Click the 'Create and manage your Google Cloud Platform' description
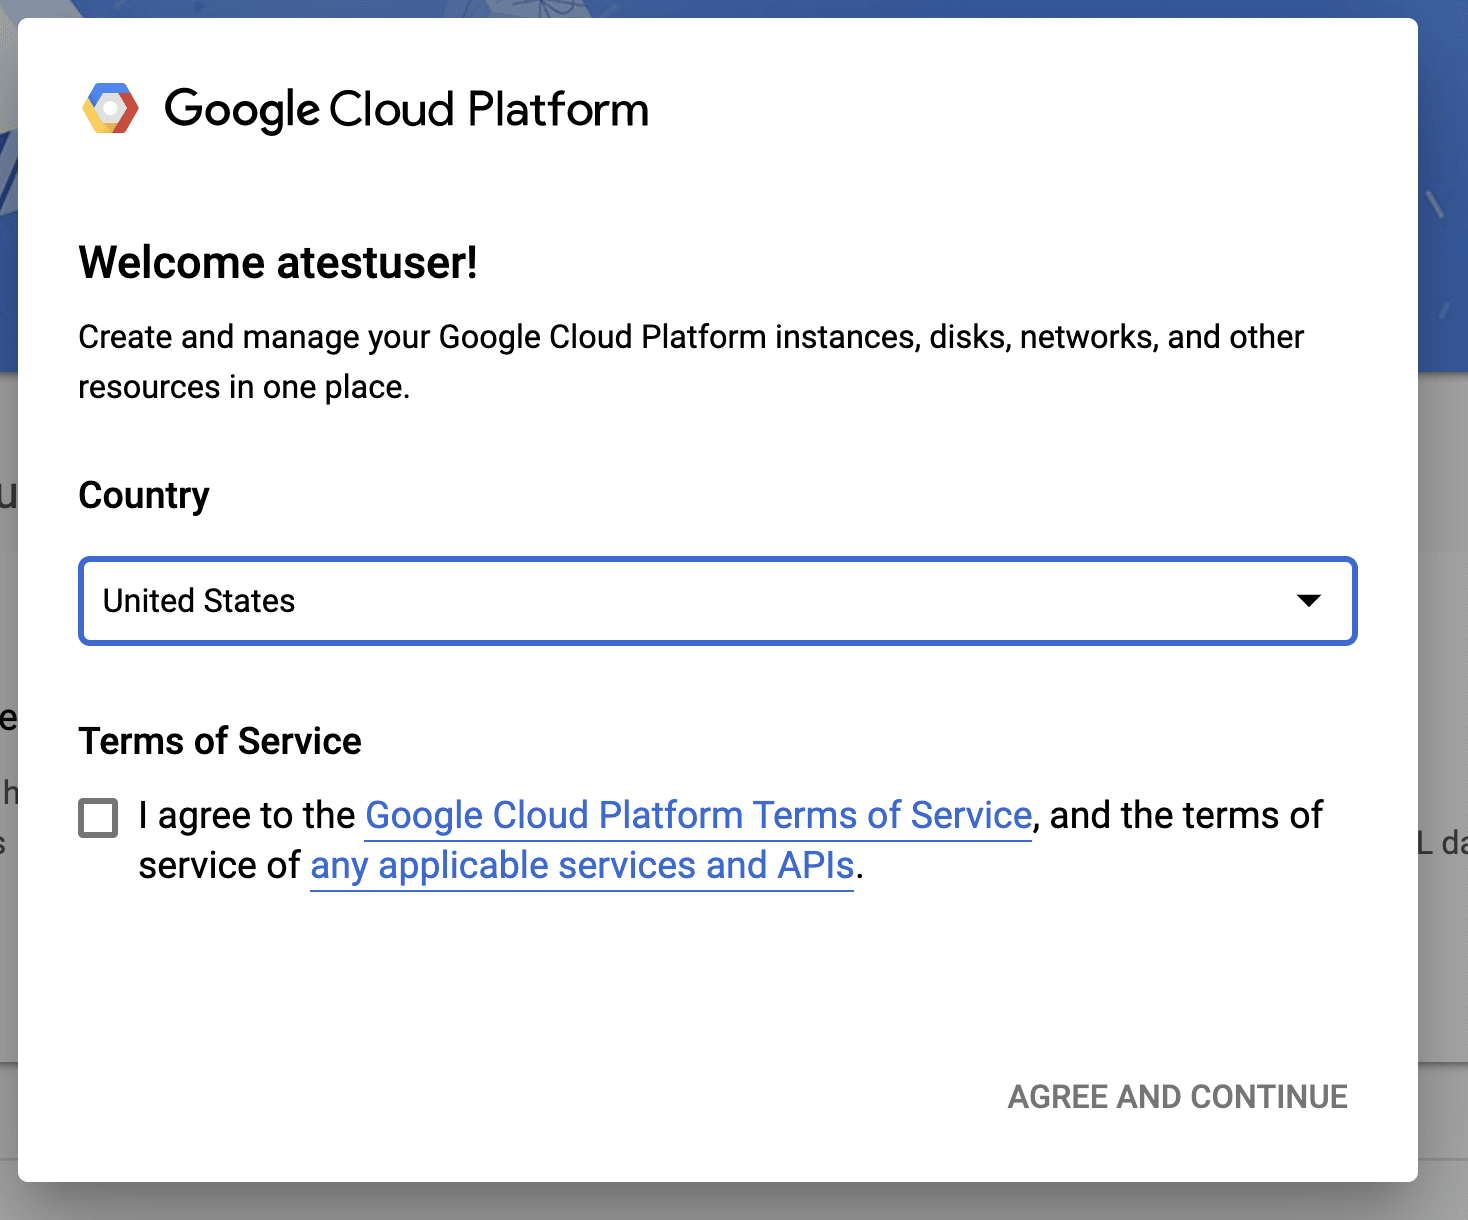The image size is (1468, 1220). (x=691, y=362)
